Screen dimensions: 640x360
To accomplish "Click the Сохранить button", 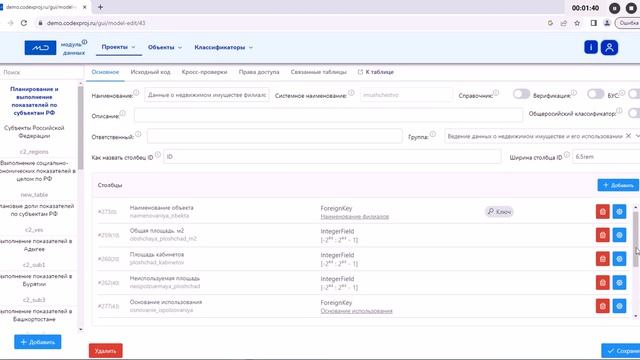I will pos(621,351).
